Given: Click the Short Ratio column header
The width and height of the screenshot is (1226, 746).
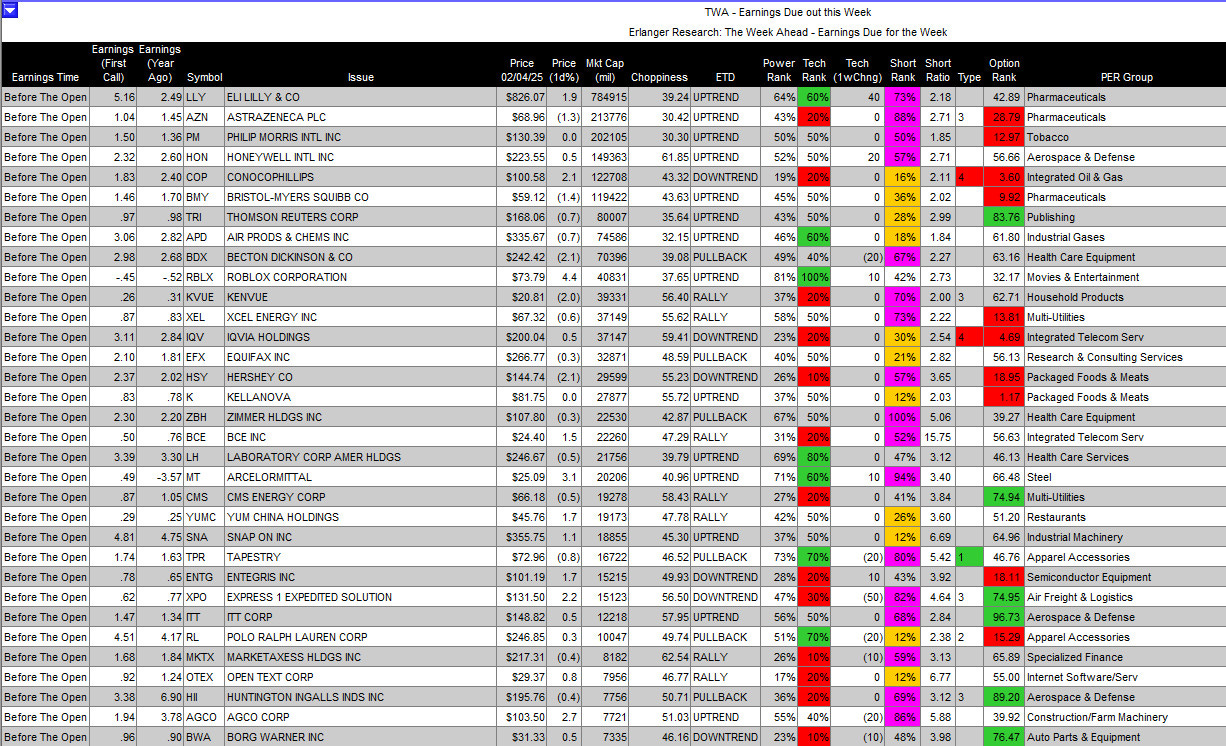Looking at the screenshot, I should tap(938, 70).
